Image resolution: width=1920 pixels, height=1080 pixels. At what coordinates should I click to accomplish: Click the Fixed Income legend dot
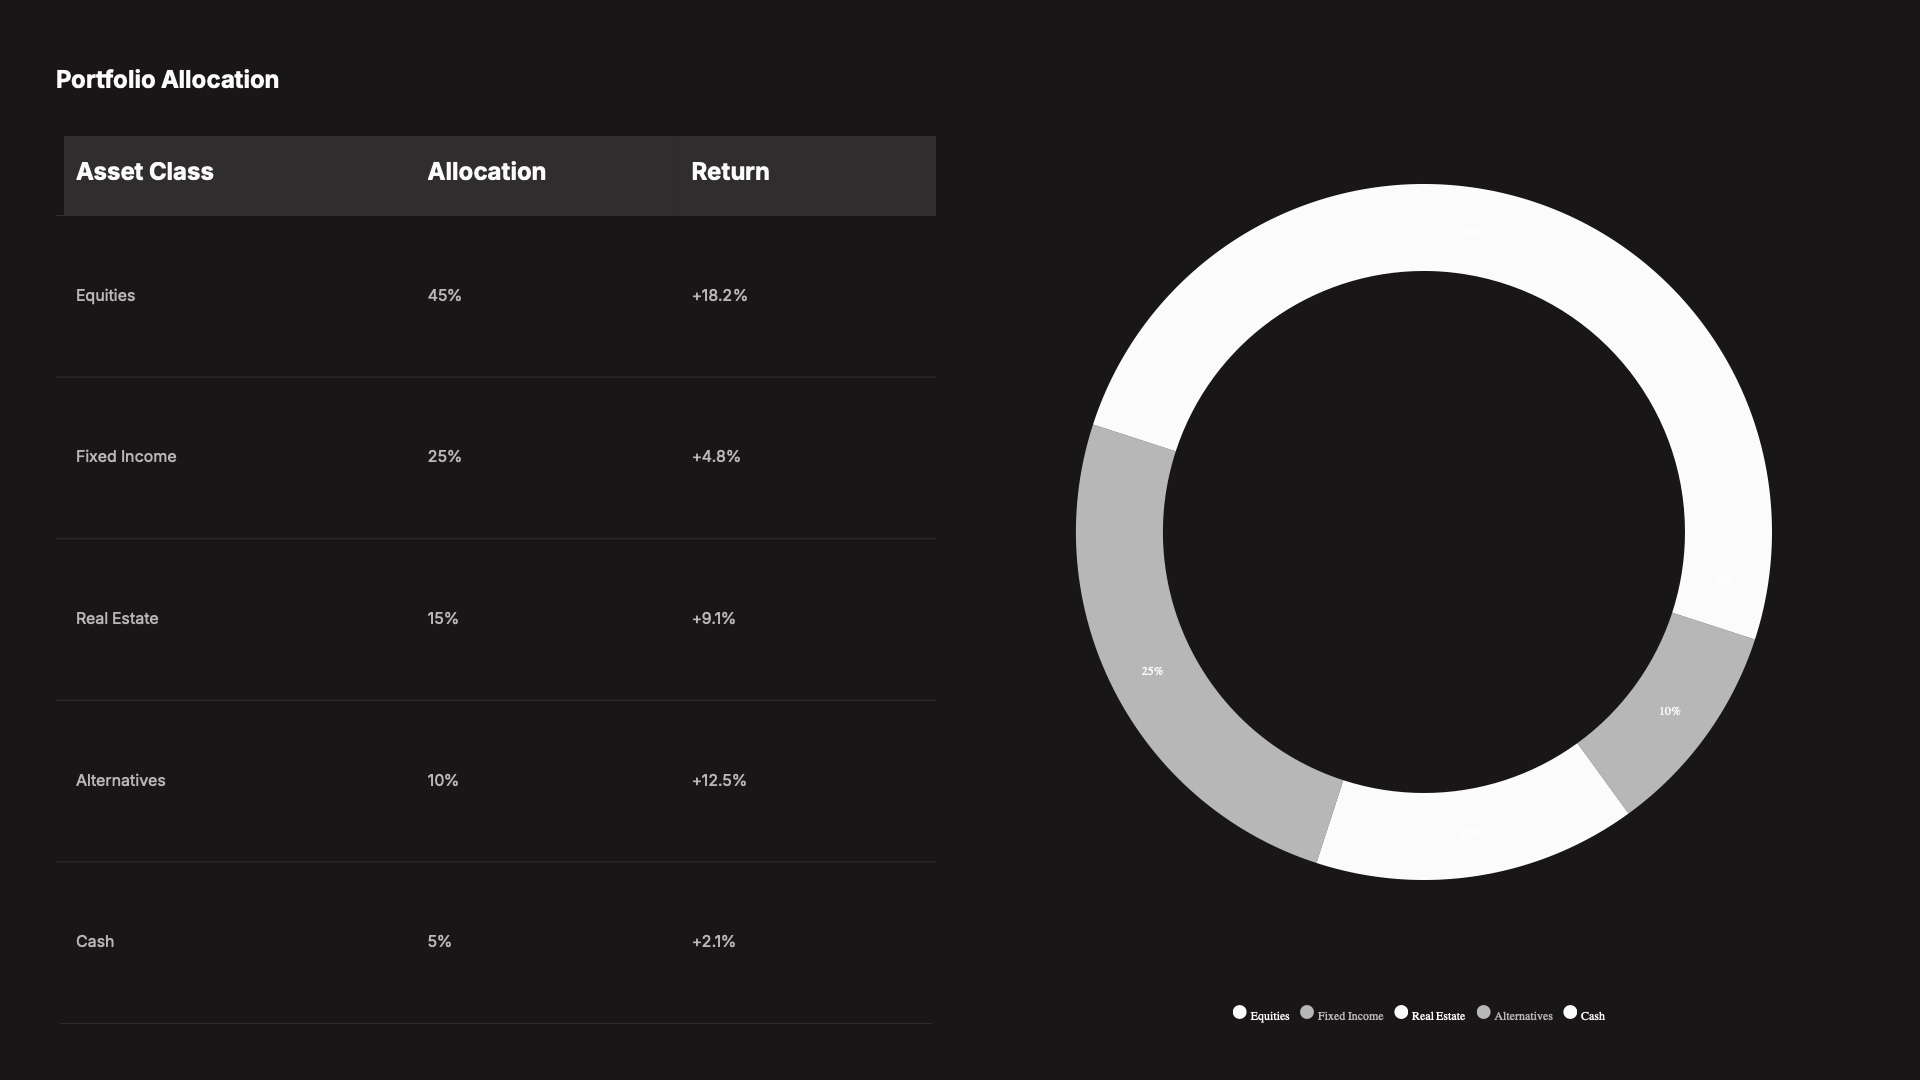point(1306,1012)
